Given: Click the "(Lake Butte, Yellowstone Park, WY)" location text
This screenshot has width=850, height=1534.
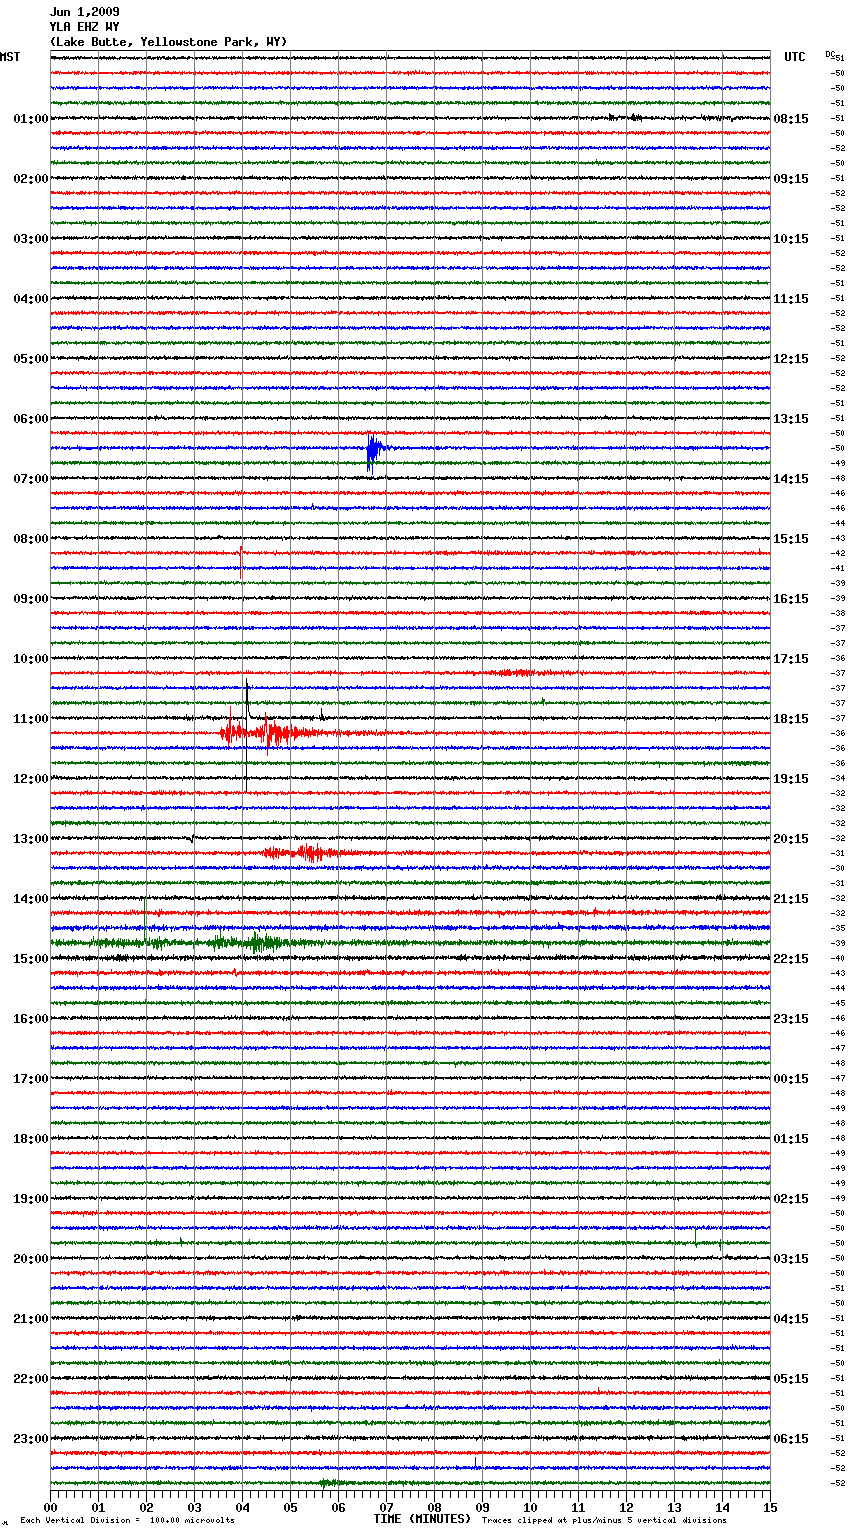Looking at the screenshot, I should 168,42.
